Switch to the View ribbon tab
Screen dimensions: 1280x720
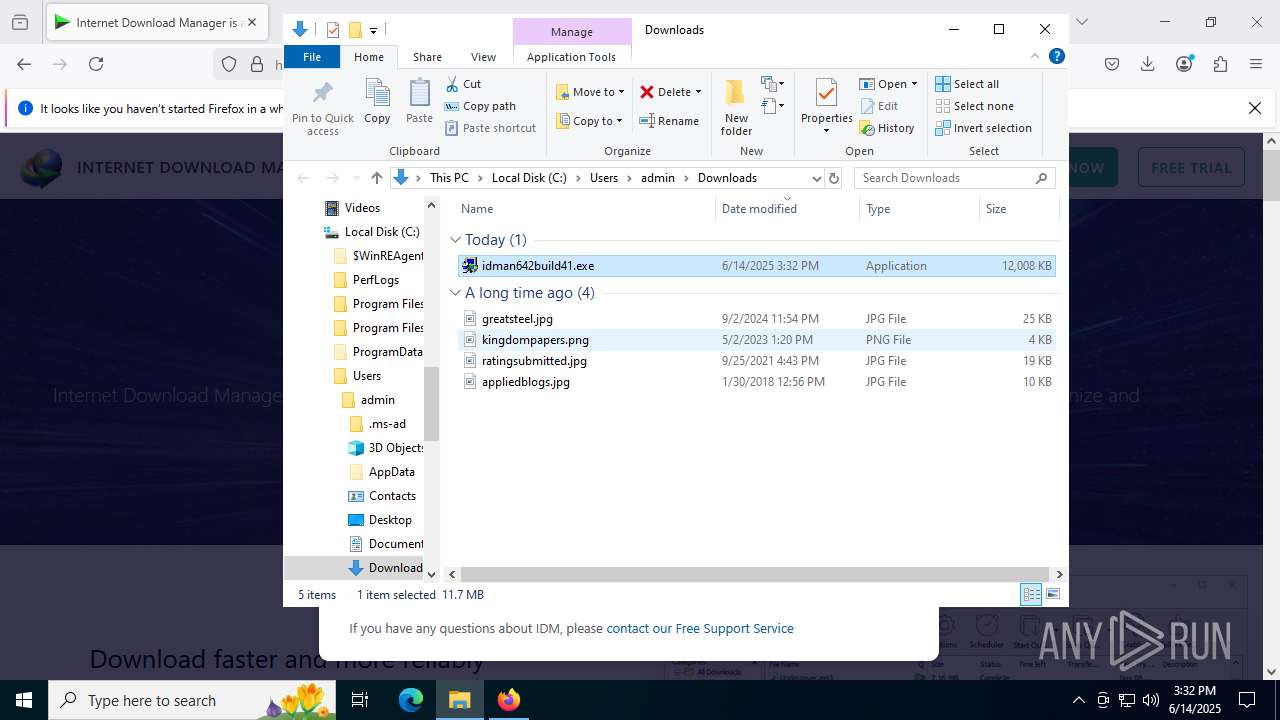click(x=483, y=57)
